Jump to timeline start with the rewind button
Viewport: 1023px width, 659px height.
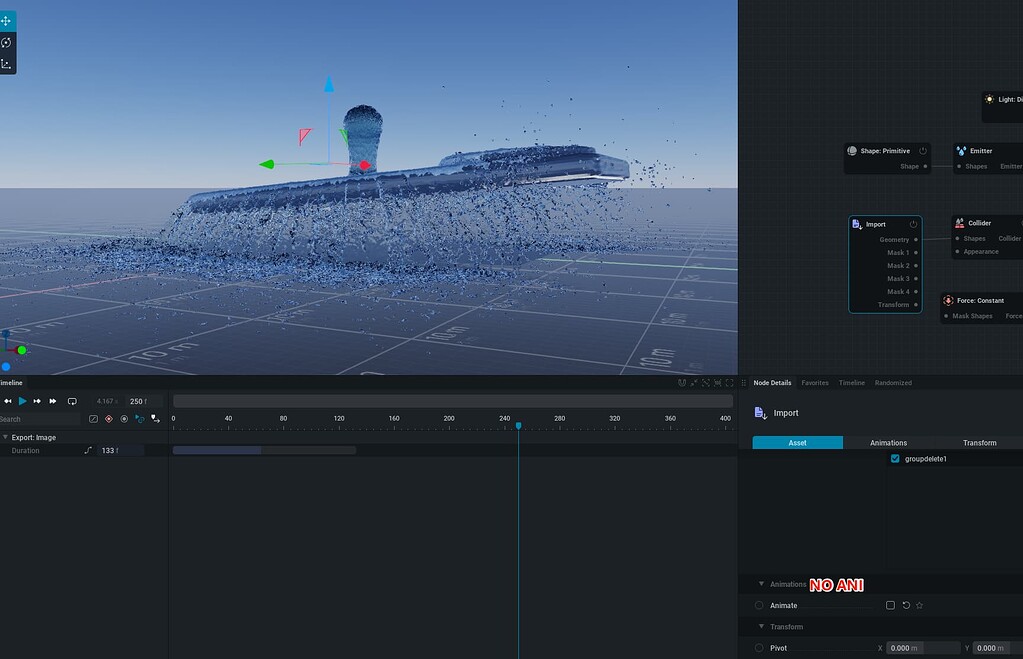point(7,400)
